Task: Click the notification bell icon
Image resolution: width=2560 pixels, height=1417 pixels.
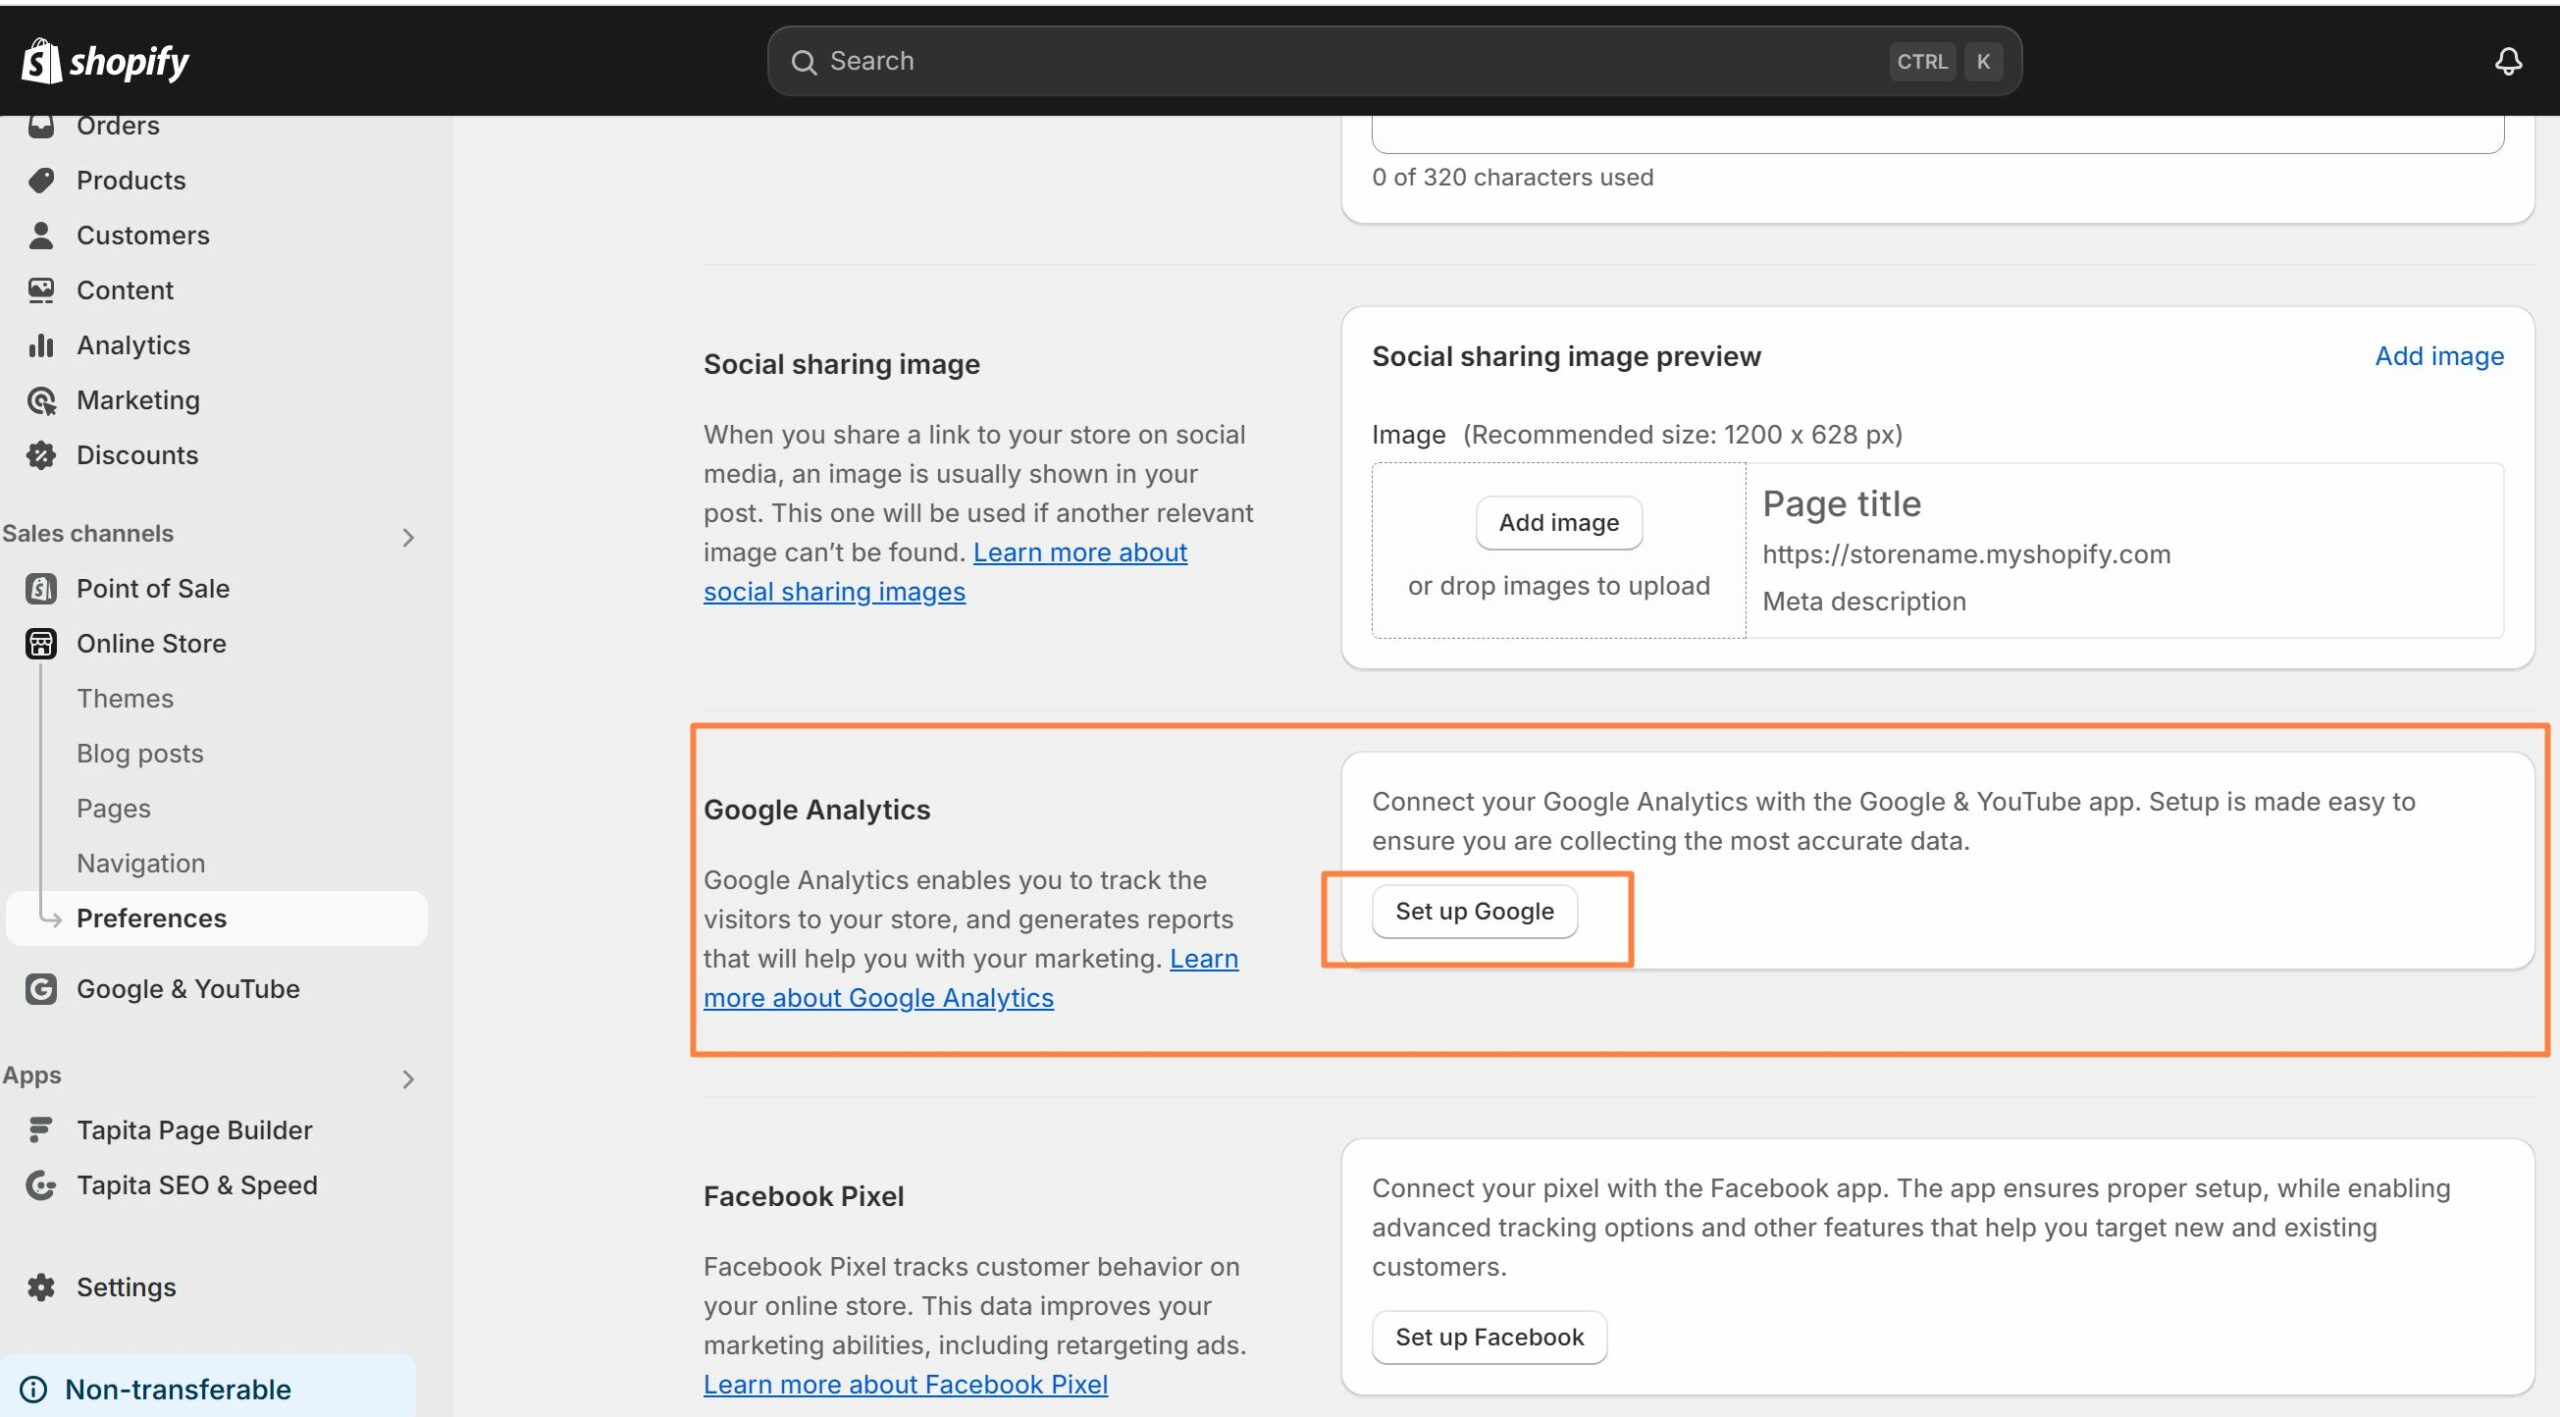Action: [2508, 59]
